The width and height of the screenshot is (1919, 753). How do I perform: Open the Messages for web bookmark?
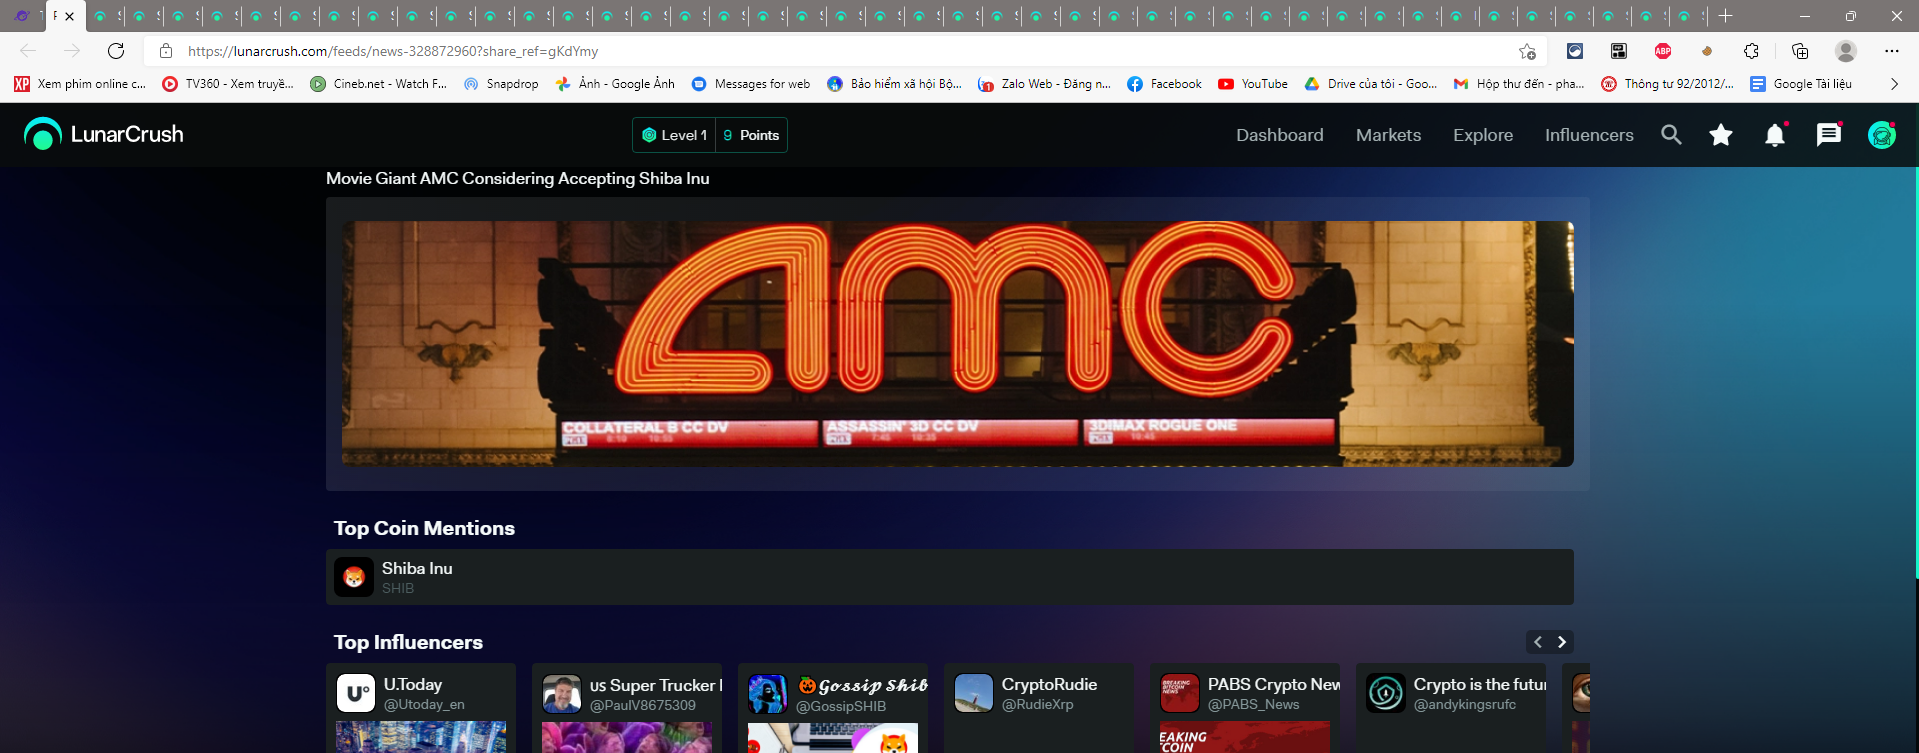(x=751, y=84)
